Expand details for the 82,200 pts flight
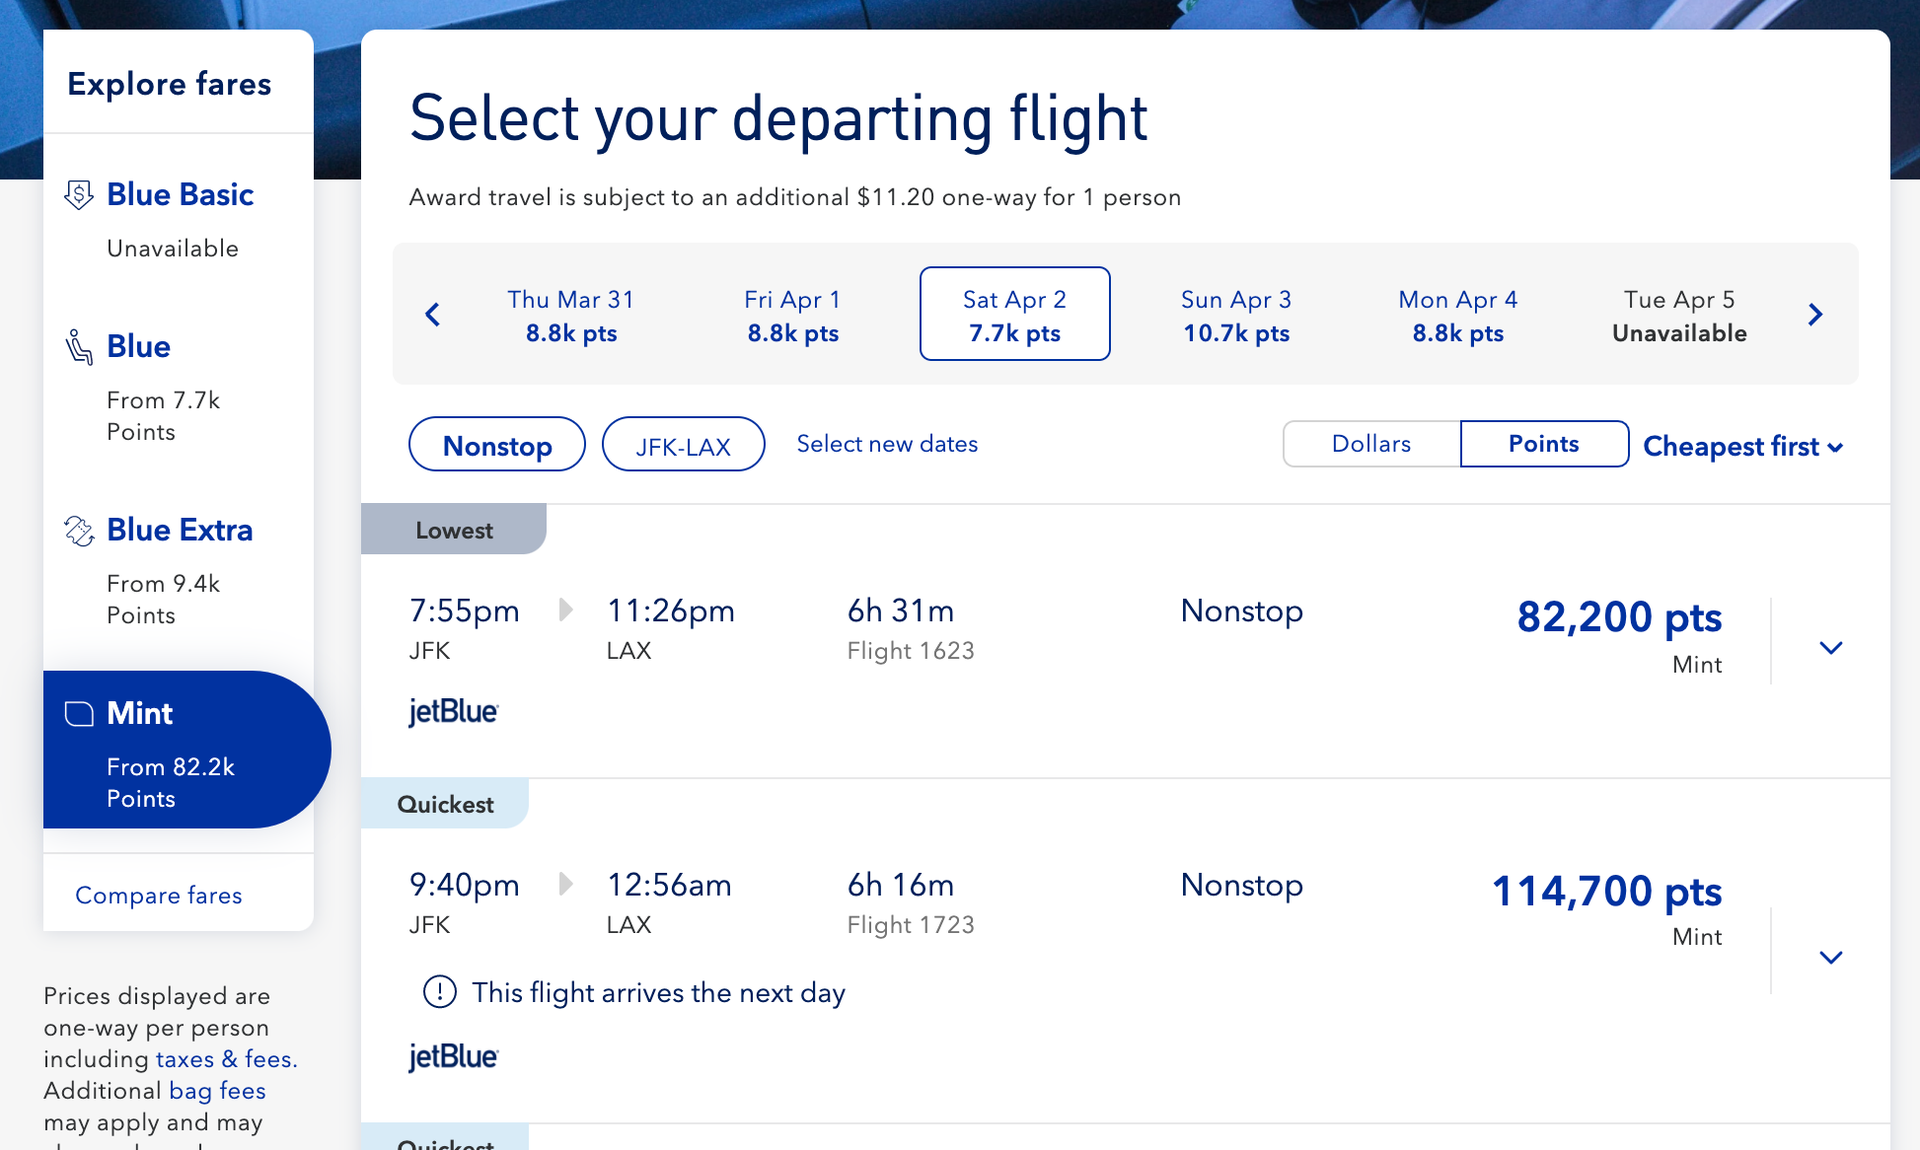Image resolution: width=1920 pixels, height=1150 pixels. (x=1831, y=647)
